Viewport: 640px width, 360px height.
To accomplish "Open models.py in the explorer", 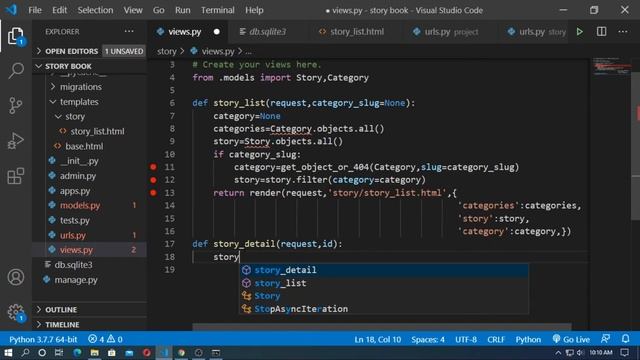I will coord(80,205).
